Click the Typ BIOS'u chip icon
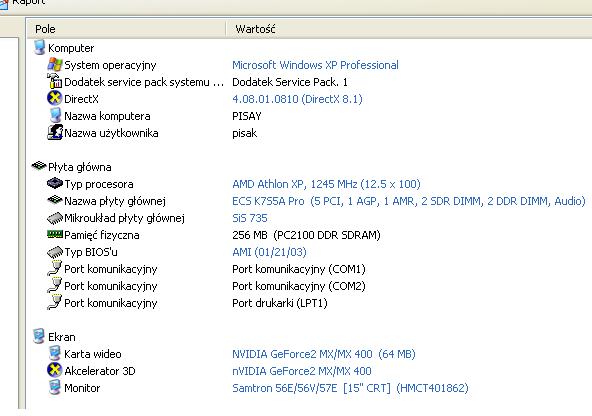Screen dimensions: 592x416 pyautogui.click(x=55, y=252)
